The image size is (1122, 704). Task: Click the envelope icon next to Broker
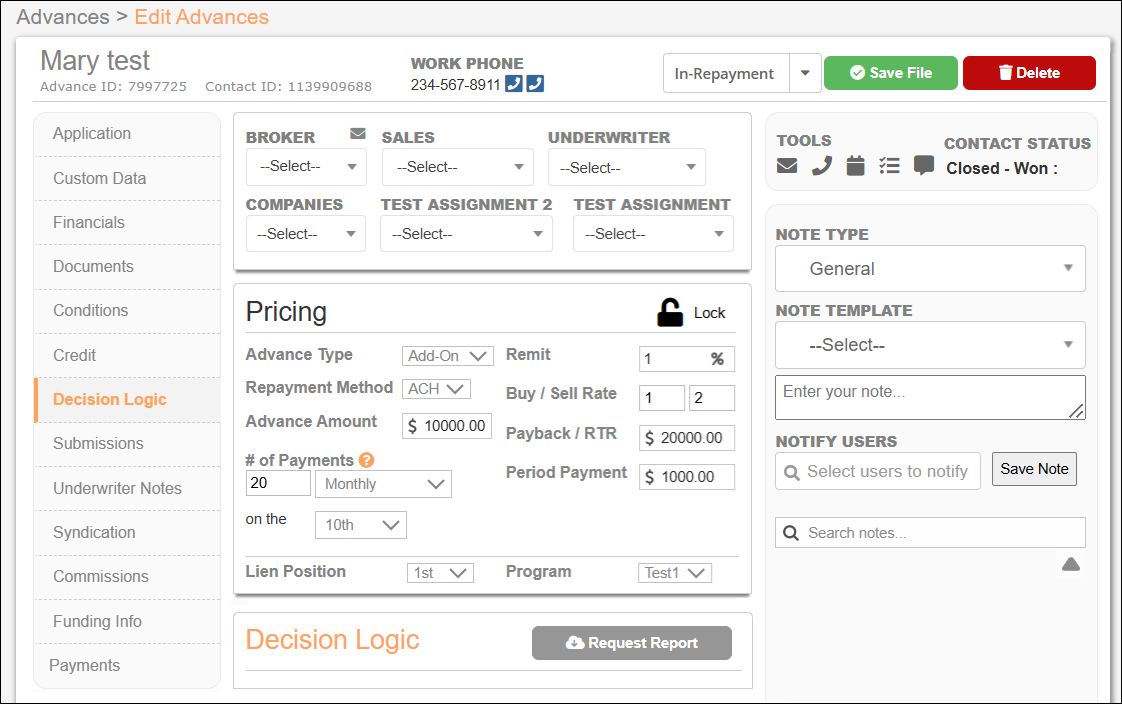click(x=358, y=134)
